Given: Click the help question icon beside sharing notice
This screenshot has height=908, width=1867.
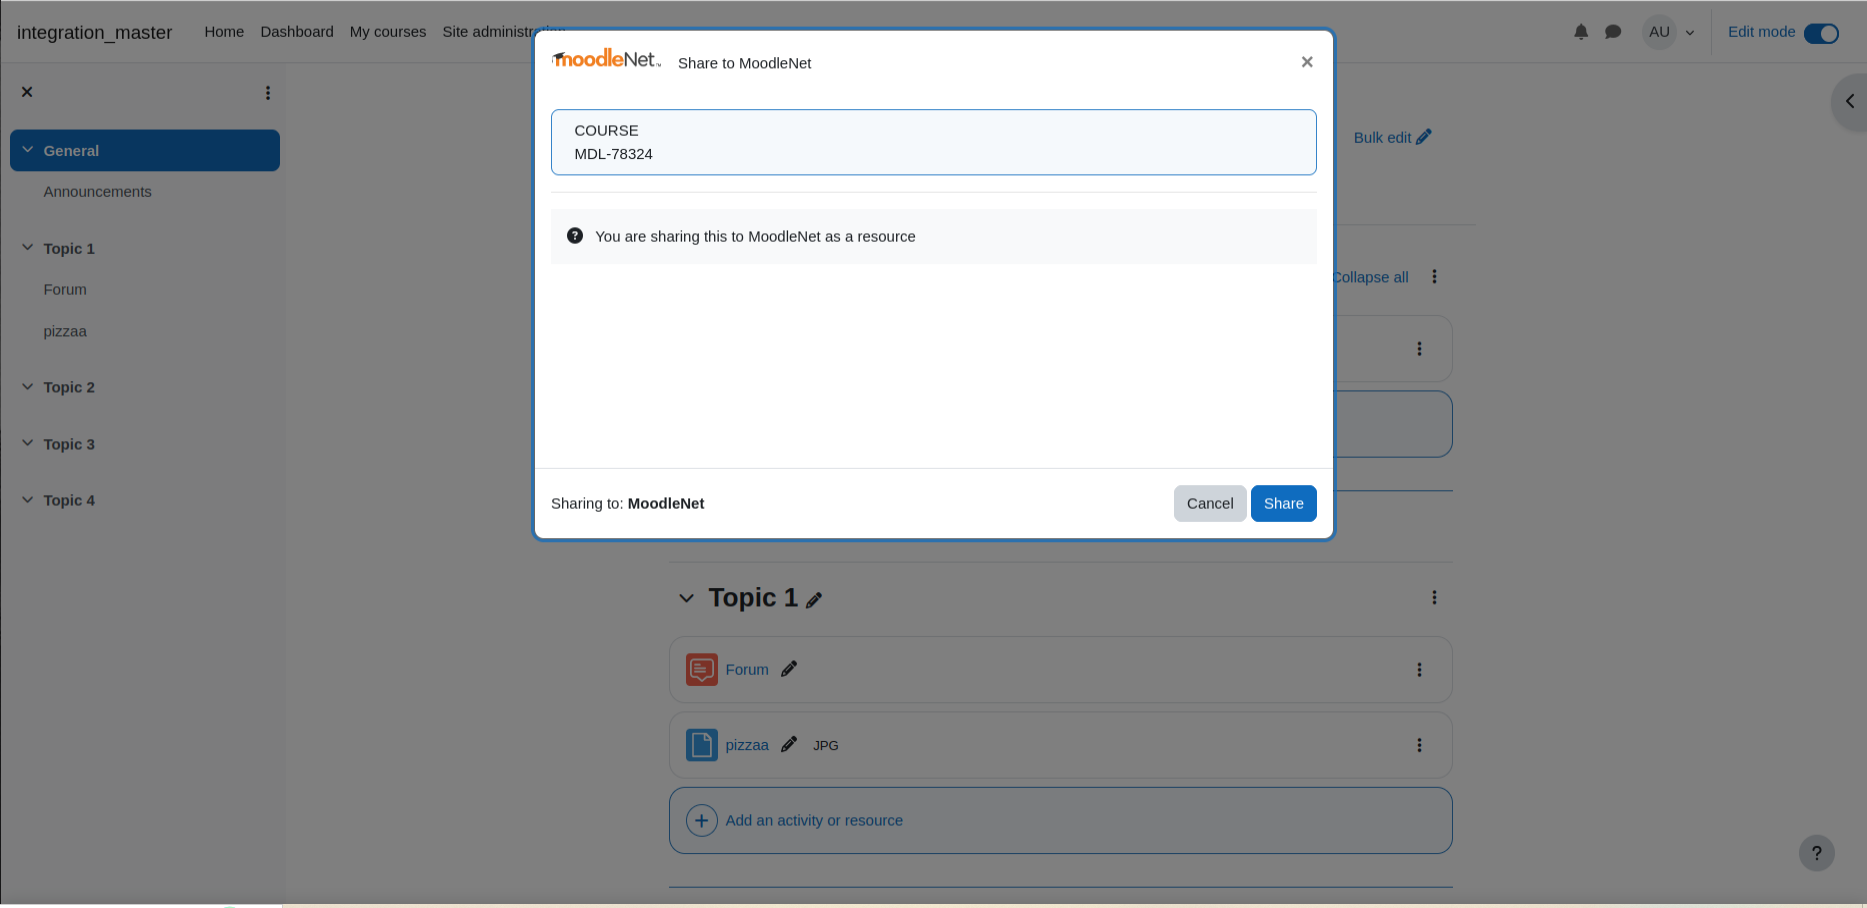Looking at the screenshot, I should coord(575,236).
